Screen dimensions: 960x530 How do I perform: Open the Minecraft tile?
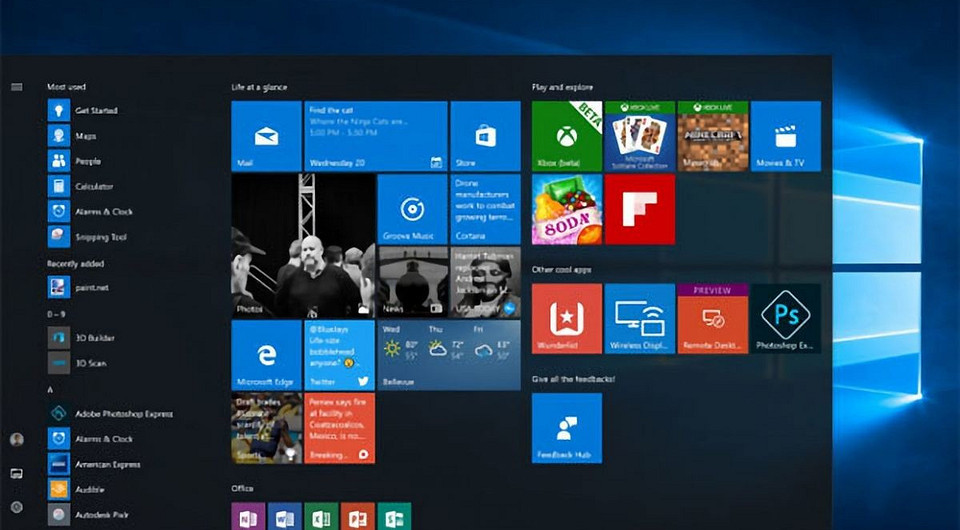click(713, 136)
